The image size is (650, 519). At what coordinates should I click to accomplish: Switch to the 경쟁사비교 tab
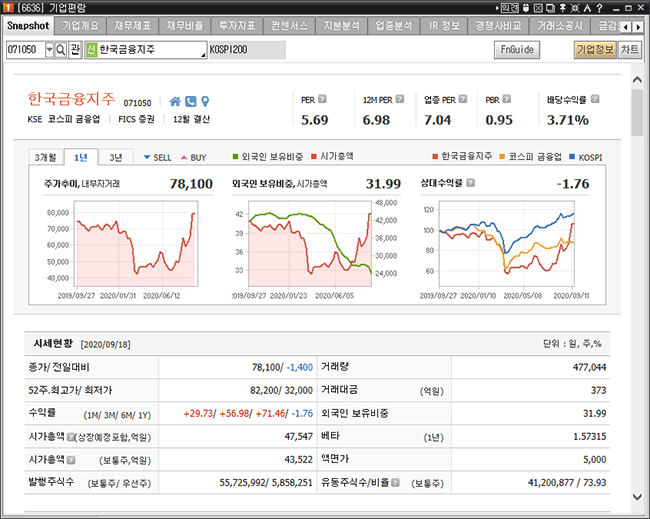click(498, 26)
